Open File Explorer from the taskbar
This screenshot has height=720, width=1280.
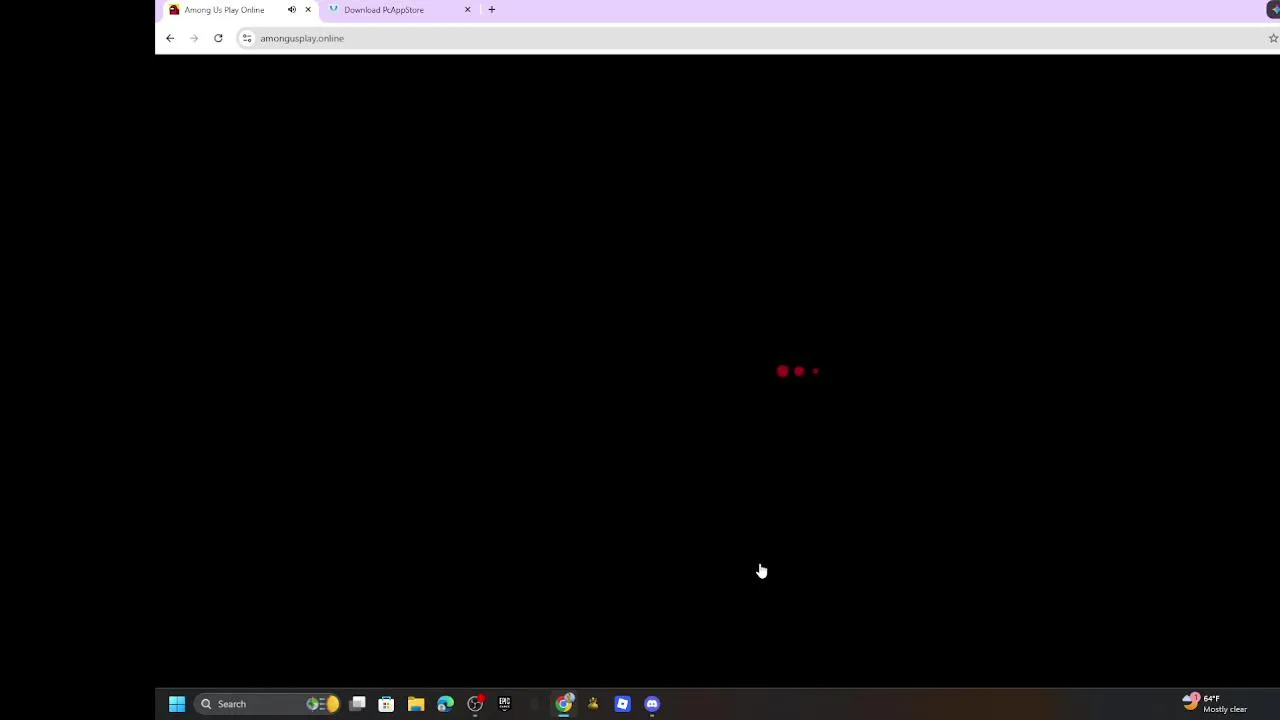pos(416,704)
